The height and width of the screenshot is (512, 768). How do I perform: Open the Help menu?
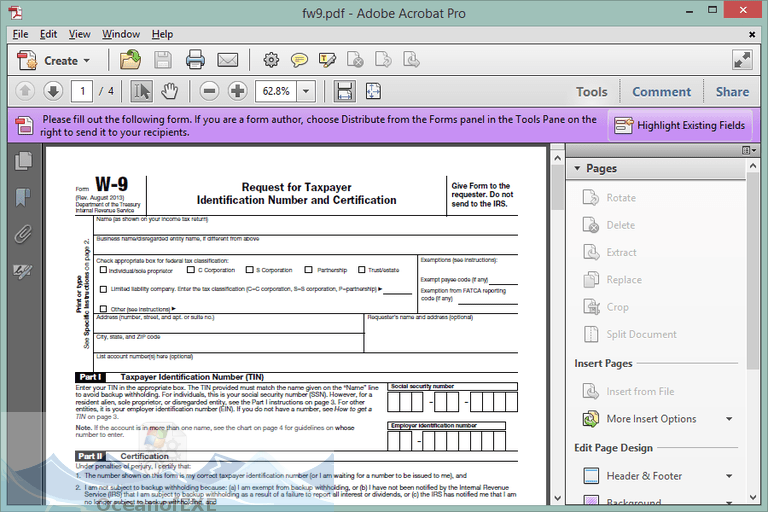tap(162, 34)
